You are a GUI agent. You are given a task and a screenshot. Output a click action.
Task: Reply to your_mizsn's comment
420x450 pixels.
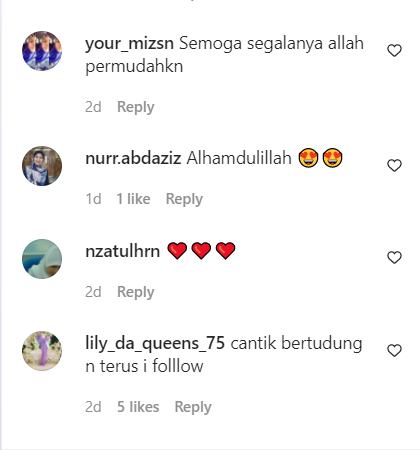tap(136, 107)
